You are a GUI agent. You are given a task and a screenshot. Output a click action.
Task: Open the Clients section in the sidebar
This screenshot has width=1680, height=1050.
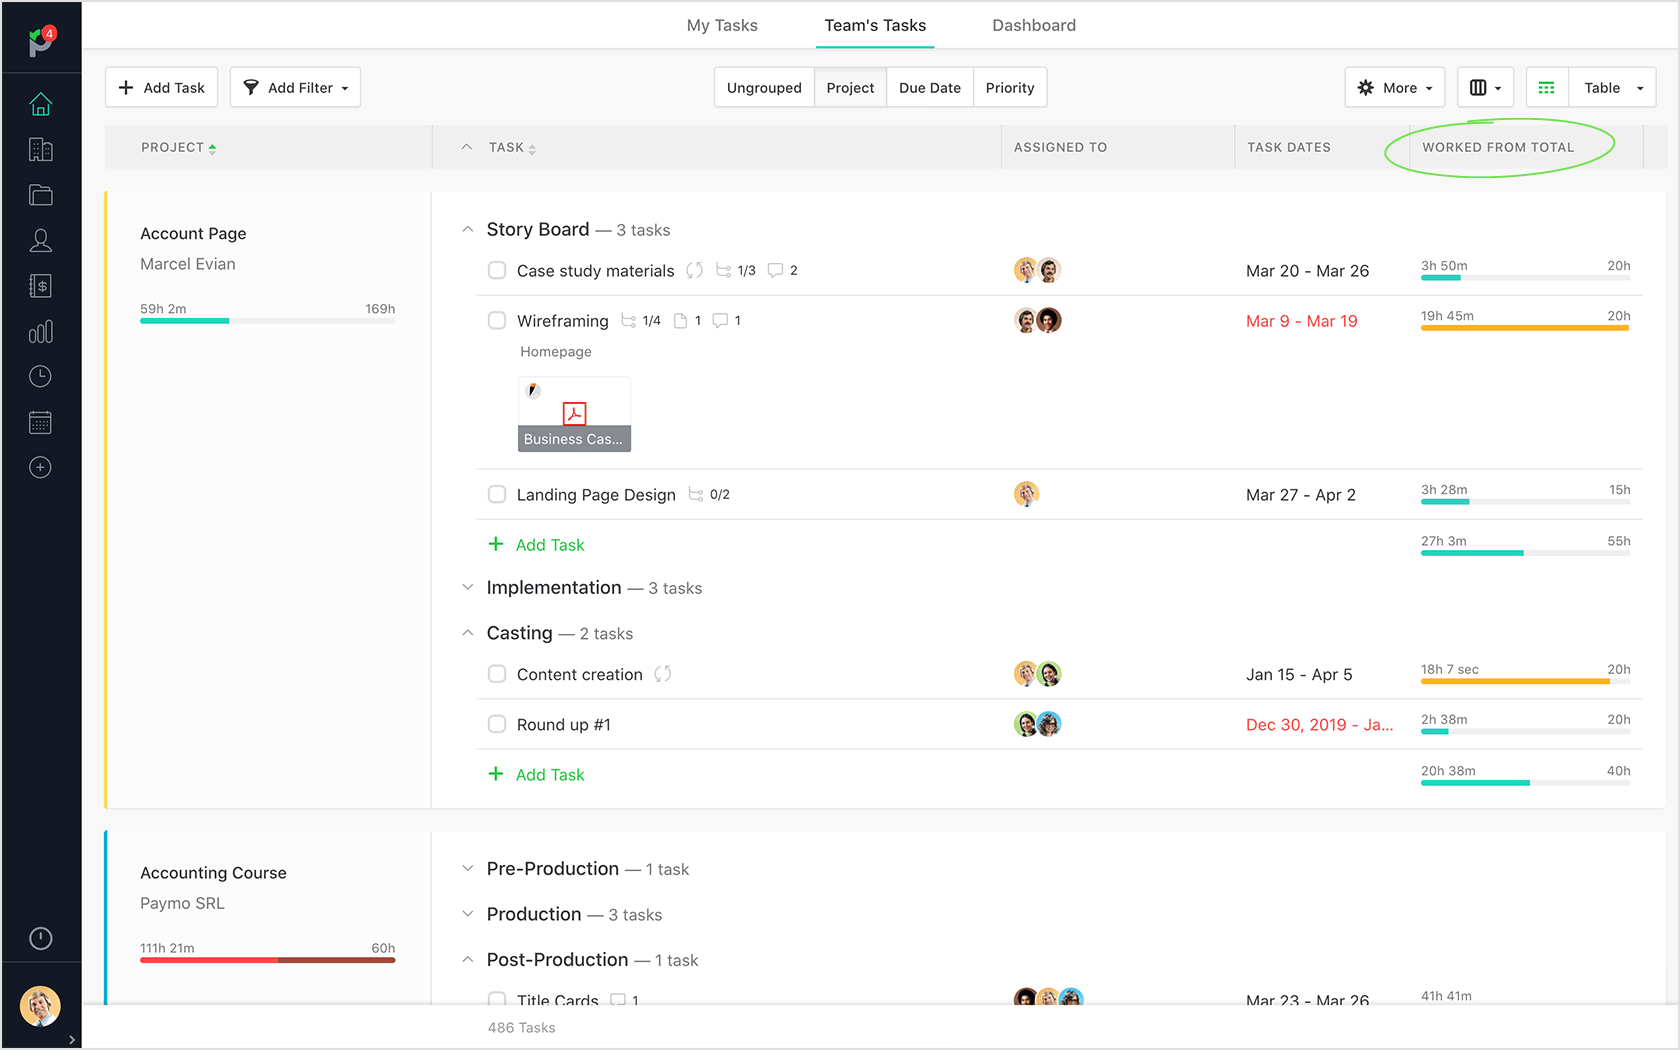point(40,149)
